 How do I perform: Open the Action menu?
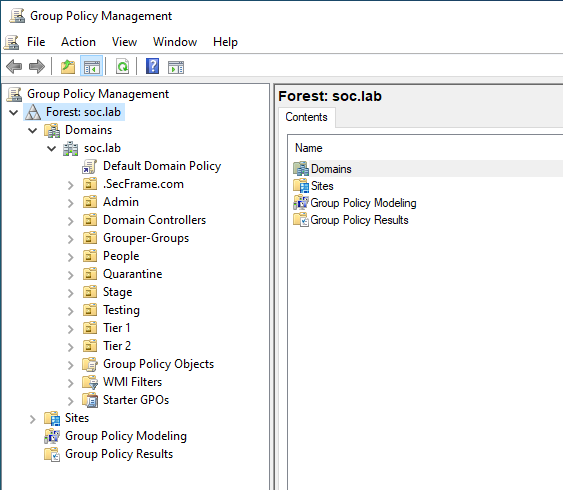click(78, 42)
